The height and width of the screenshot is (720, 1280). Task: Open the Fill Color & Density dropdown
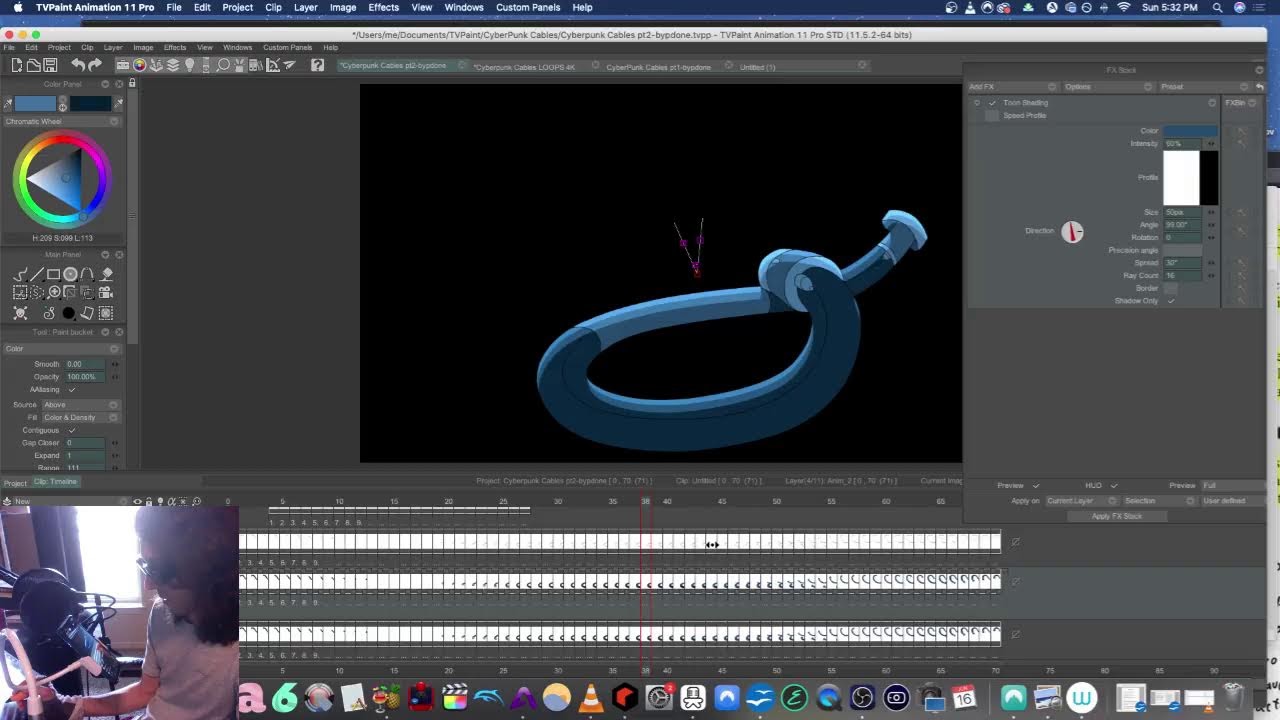[x=80, y=417]
